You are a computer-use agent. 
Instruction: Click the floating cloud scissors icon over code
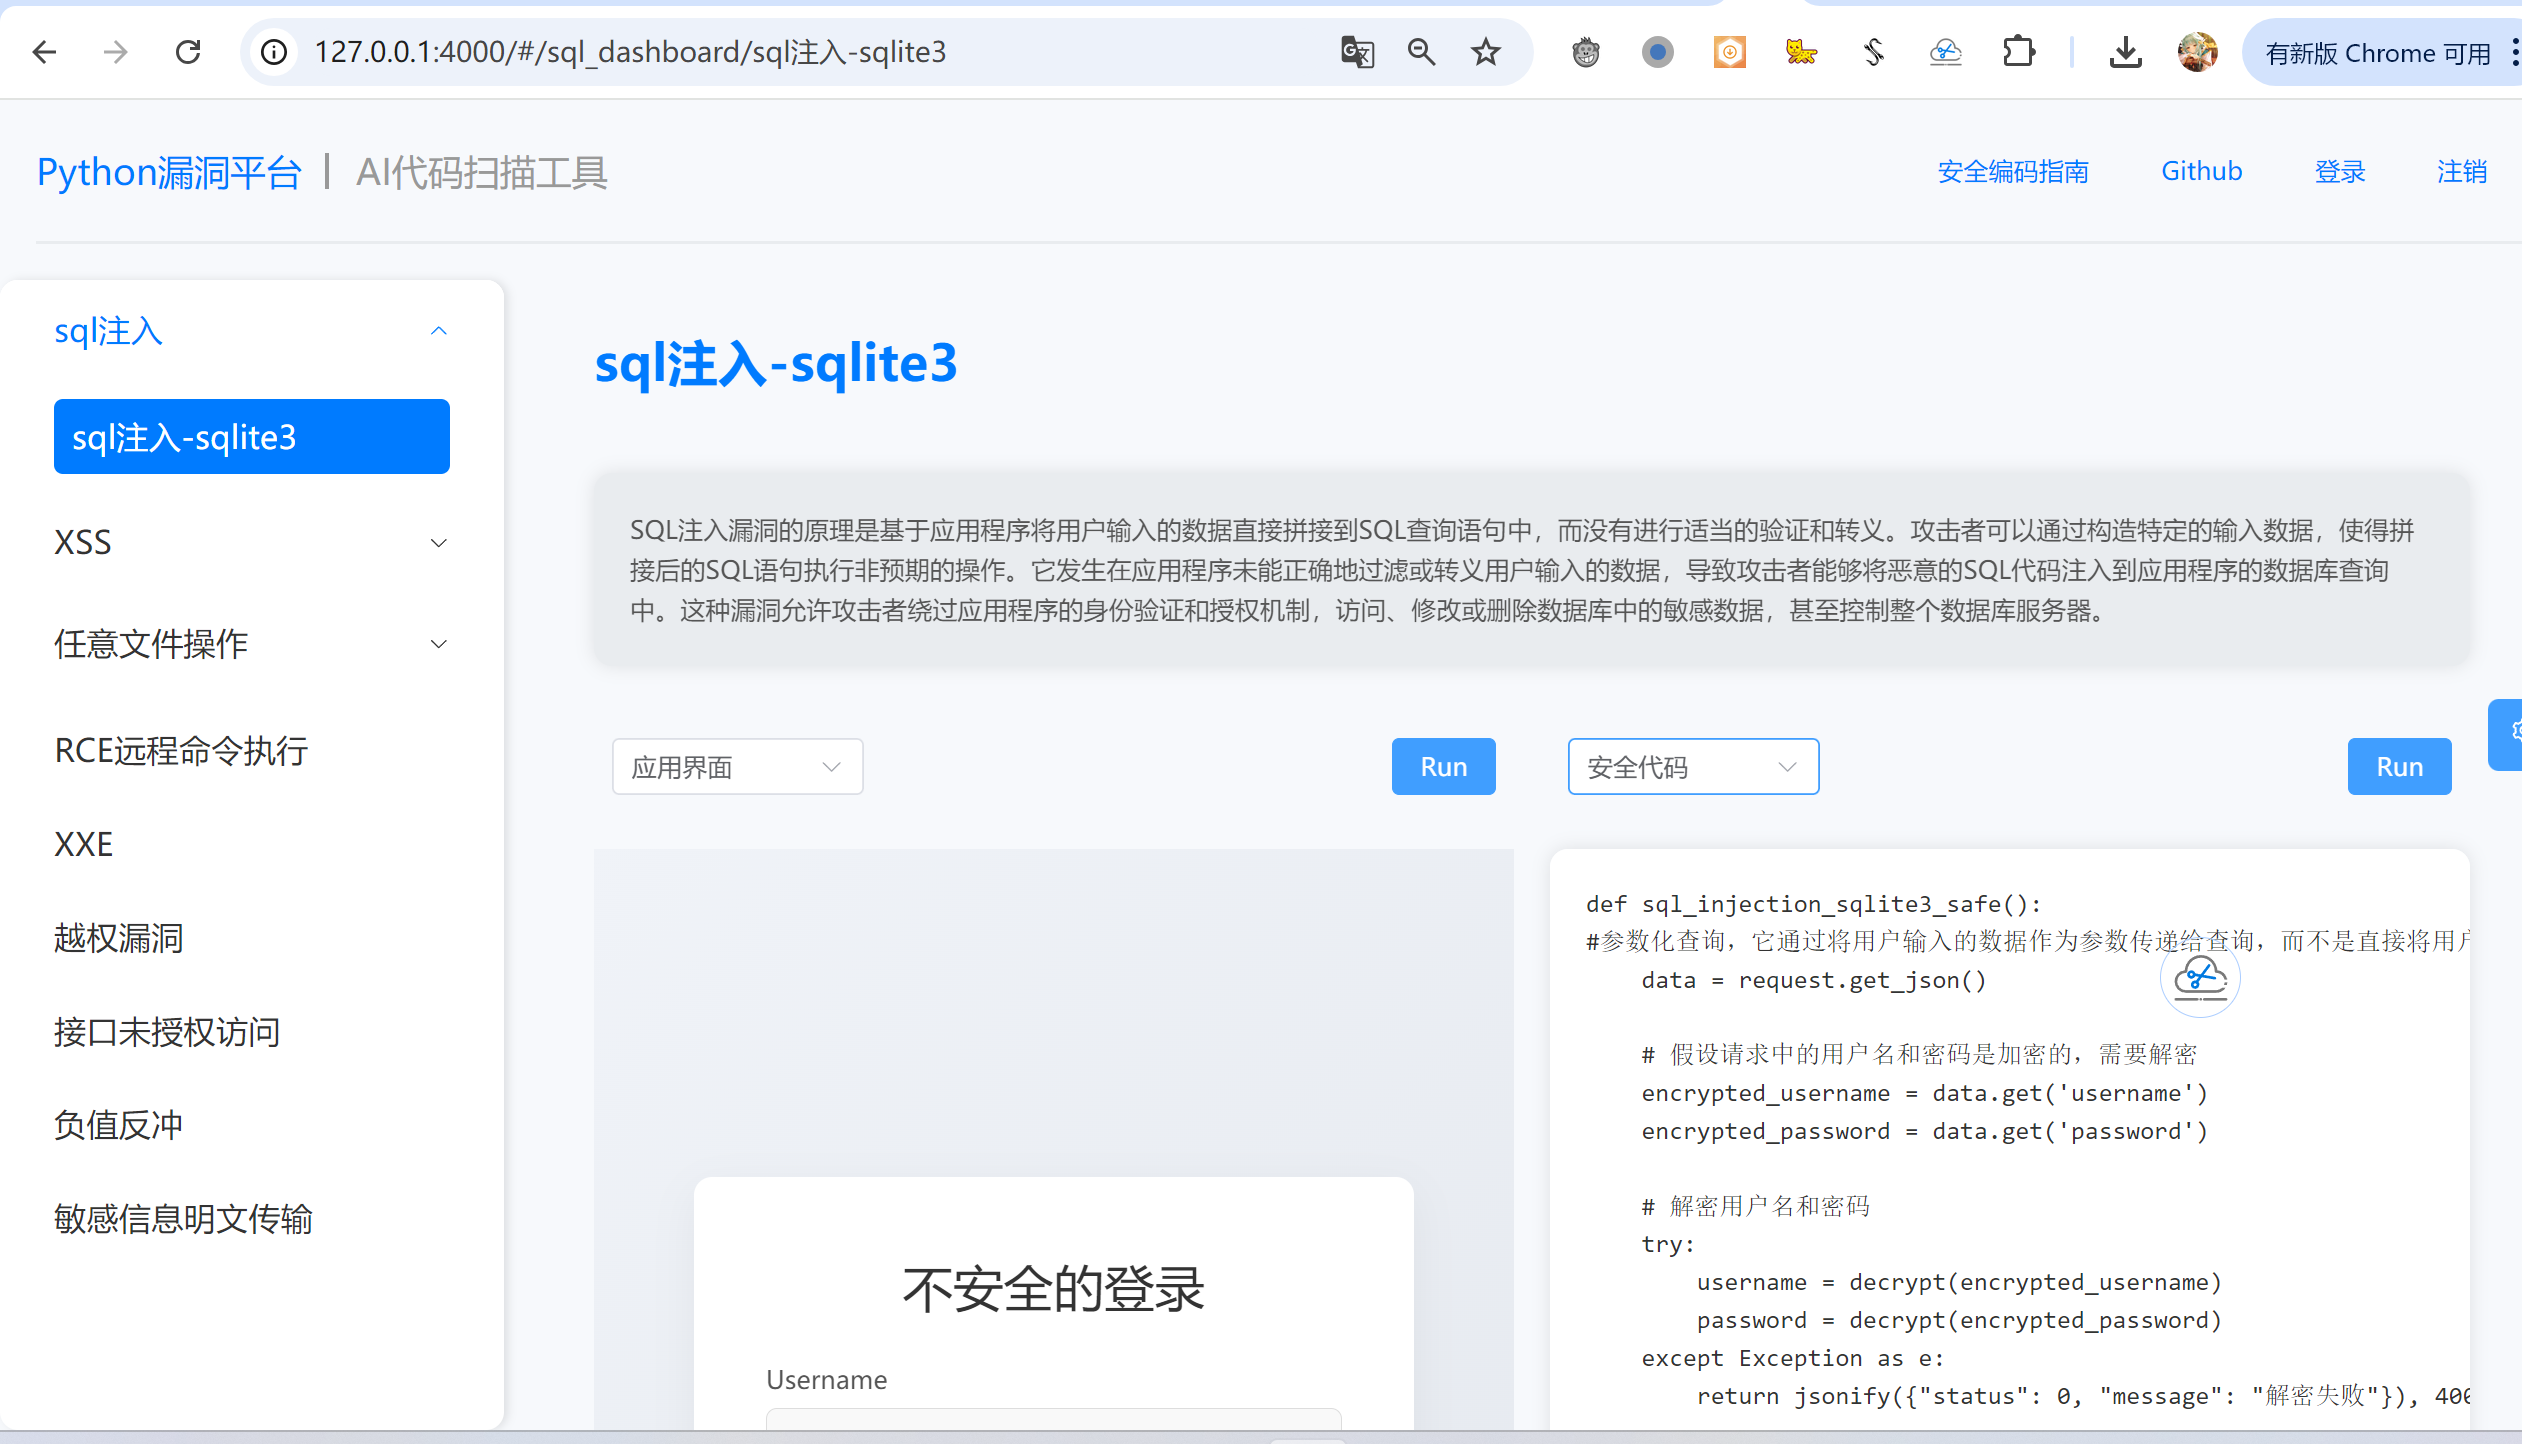tap(2200, 978)
